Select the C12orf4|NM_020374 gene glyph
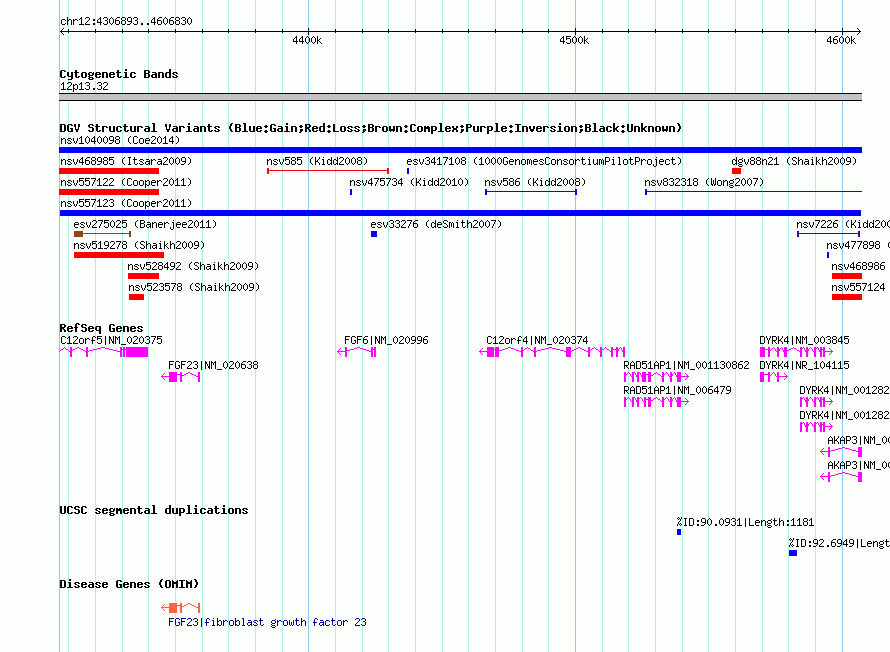 (552, 352)
